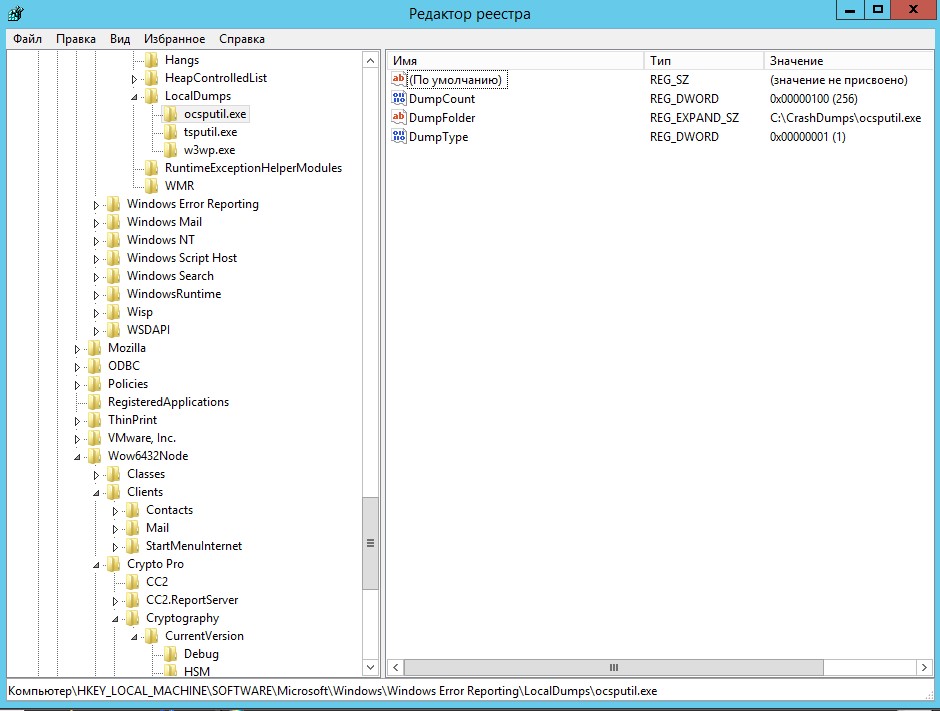Screen dimensions: 940x711
Task: Expand the CC2.ReportServer key
Action: coord(115,601)
